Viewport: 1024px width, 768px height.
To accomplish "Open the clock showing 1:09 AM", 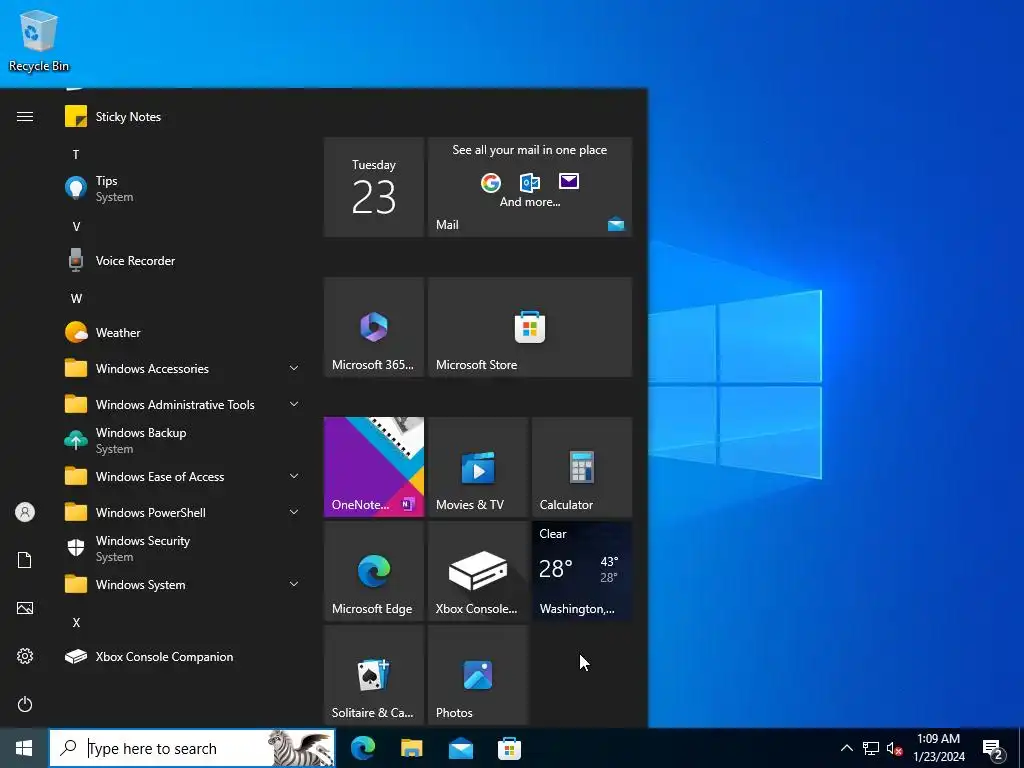I will [x=938, y=748].
